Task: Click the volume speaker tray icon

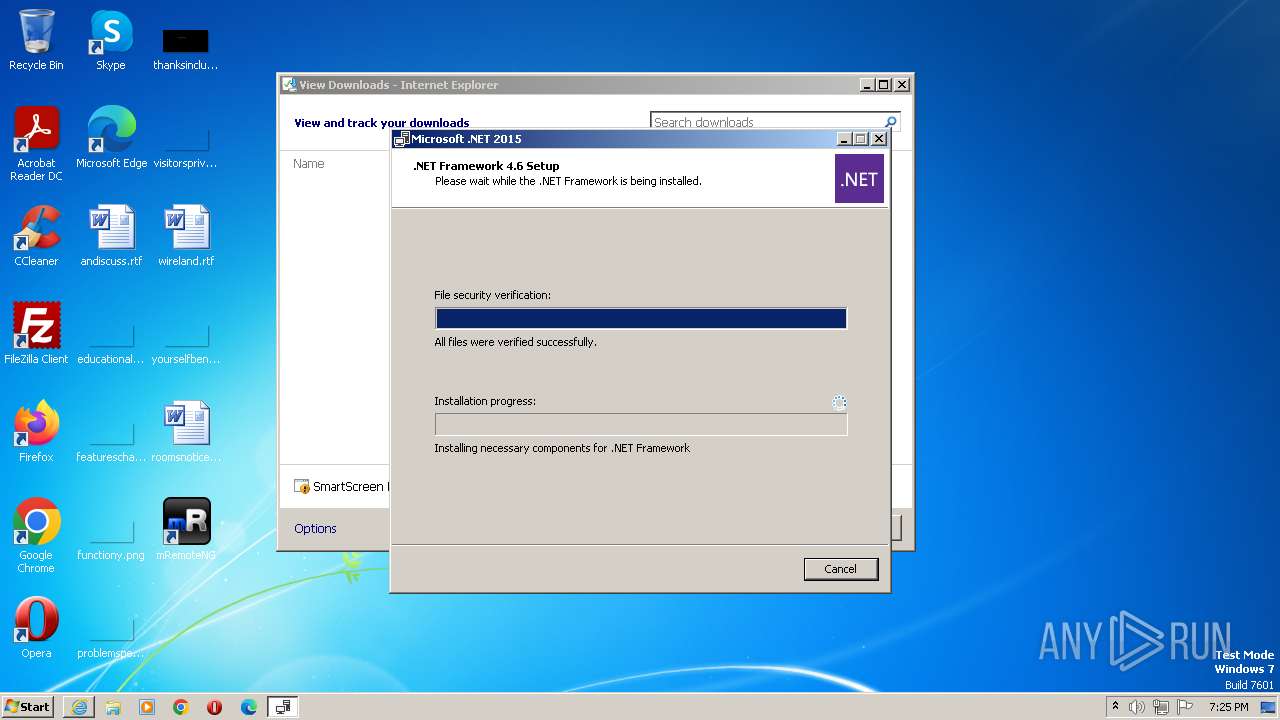Action: point(1137,707)
